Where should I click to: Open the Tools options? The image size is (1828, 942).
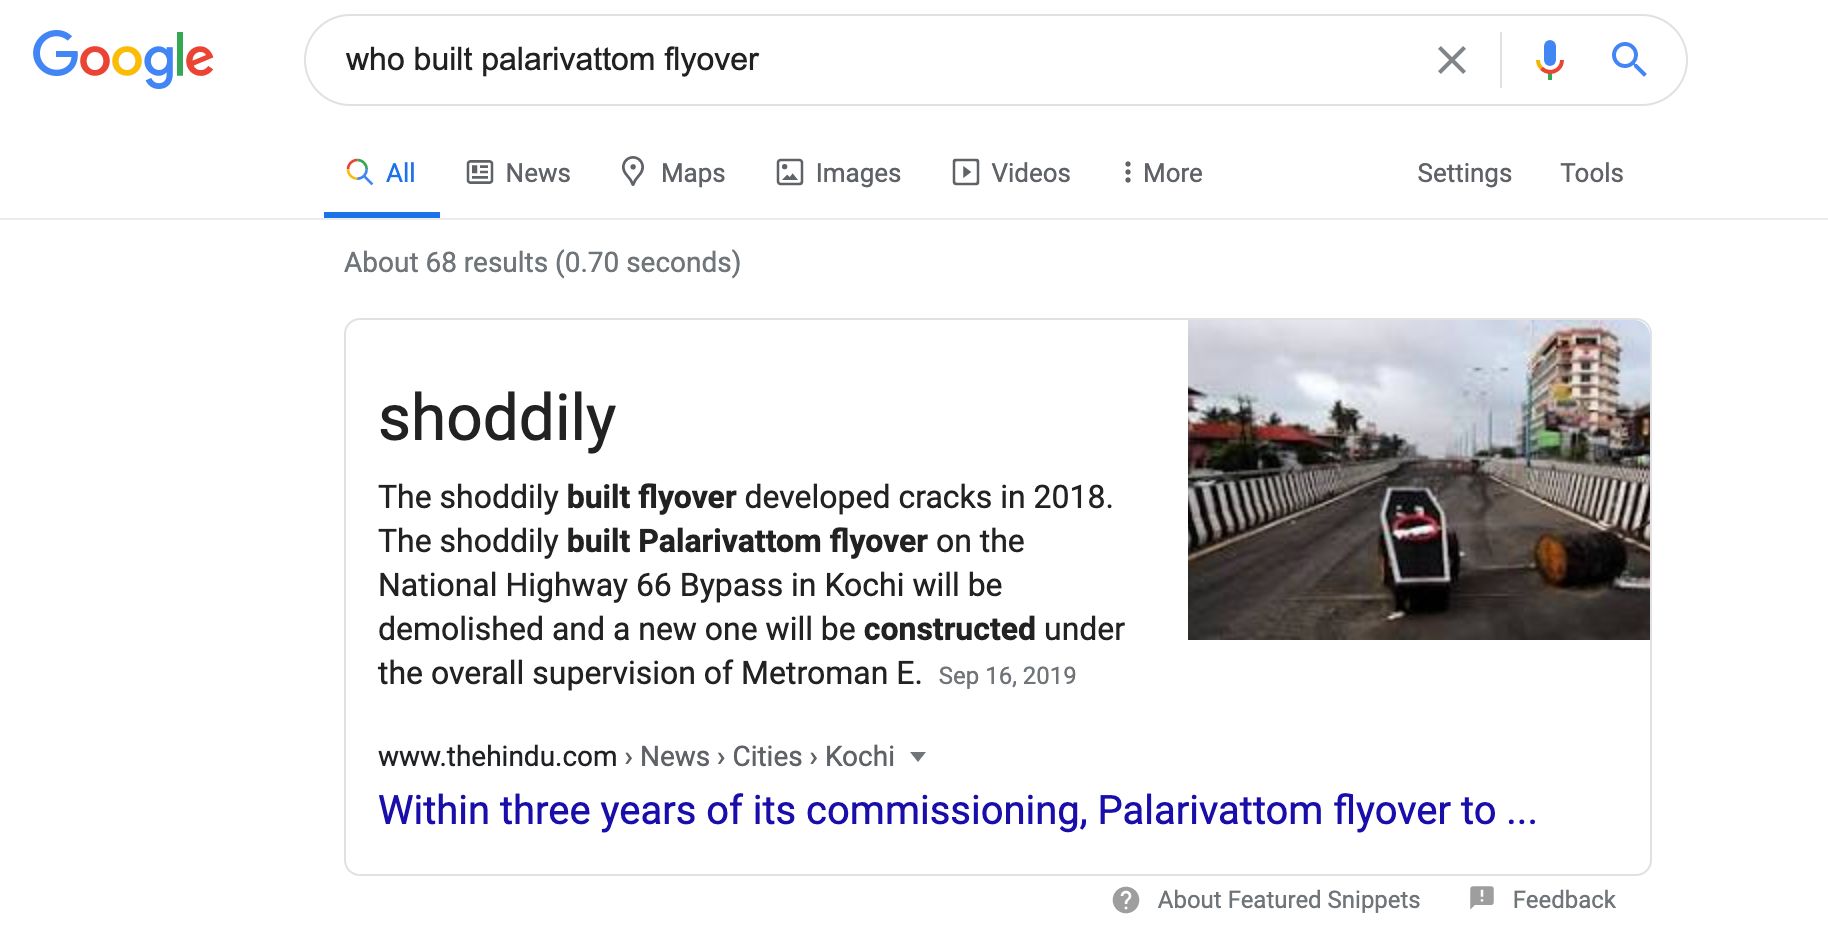(x=1590, y=172)
